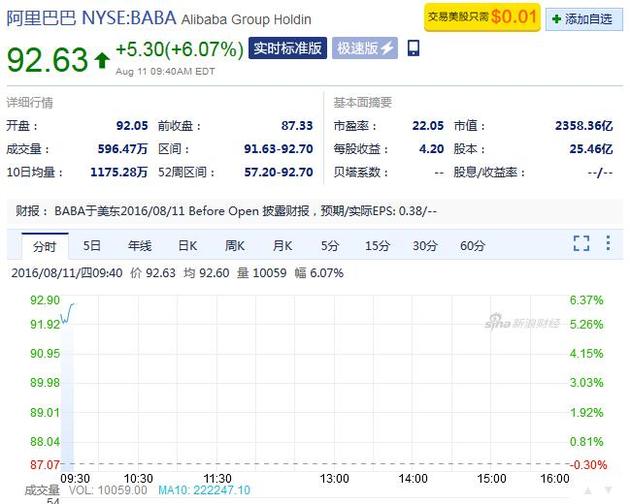This screenshot has width=630, height=504.
Task: Click the previous close value 87.33
Action: (297, 125)
